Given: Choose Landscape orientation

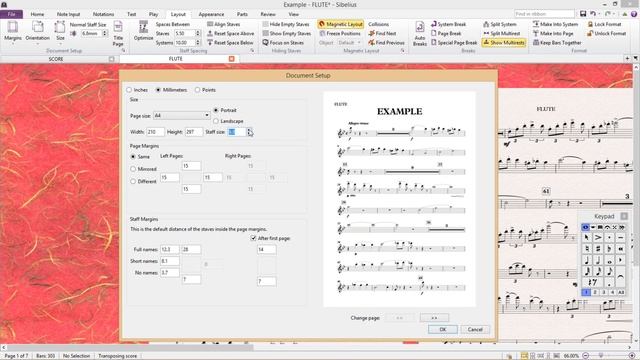Looking at the screenshot, I should [x=216, y=121].
